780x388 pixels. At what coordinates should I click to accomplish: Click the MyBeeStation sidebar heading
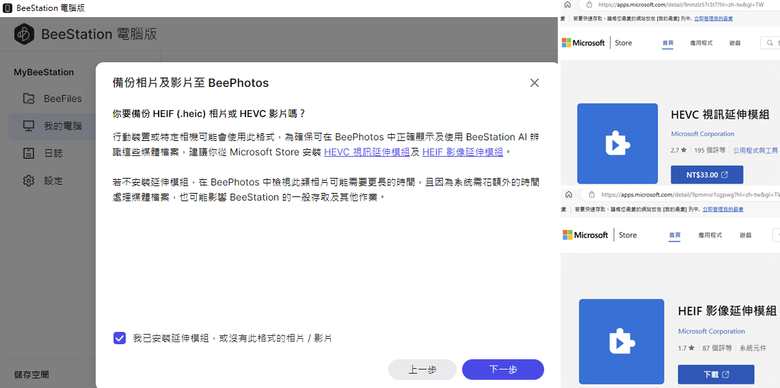click(44, 72)
